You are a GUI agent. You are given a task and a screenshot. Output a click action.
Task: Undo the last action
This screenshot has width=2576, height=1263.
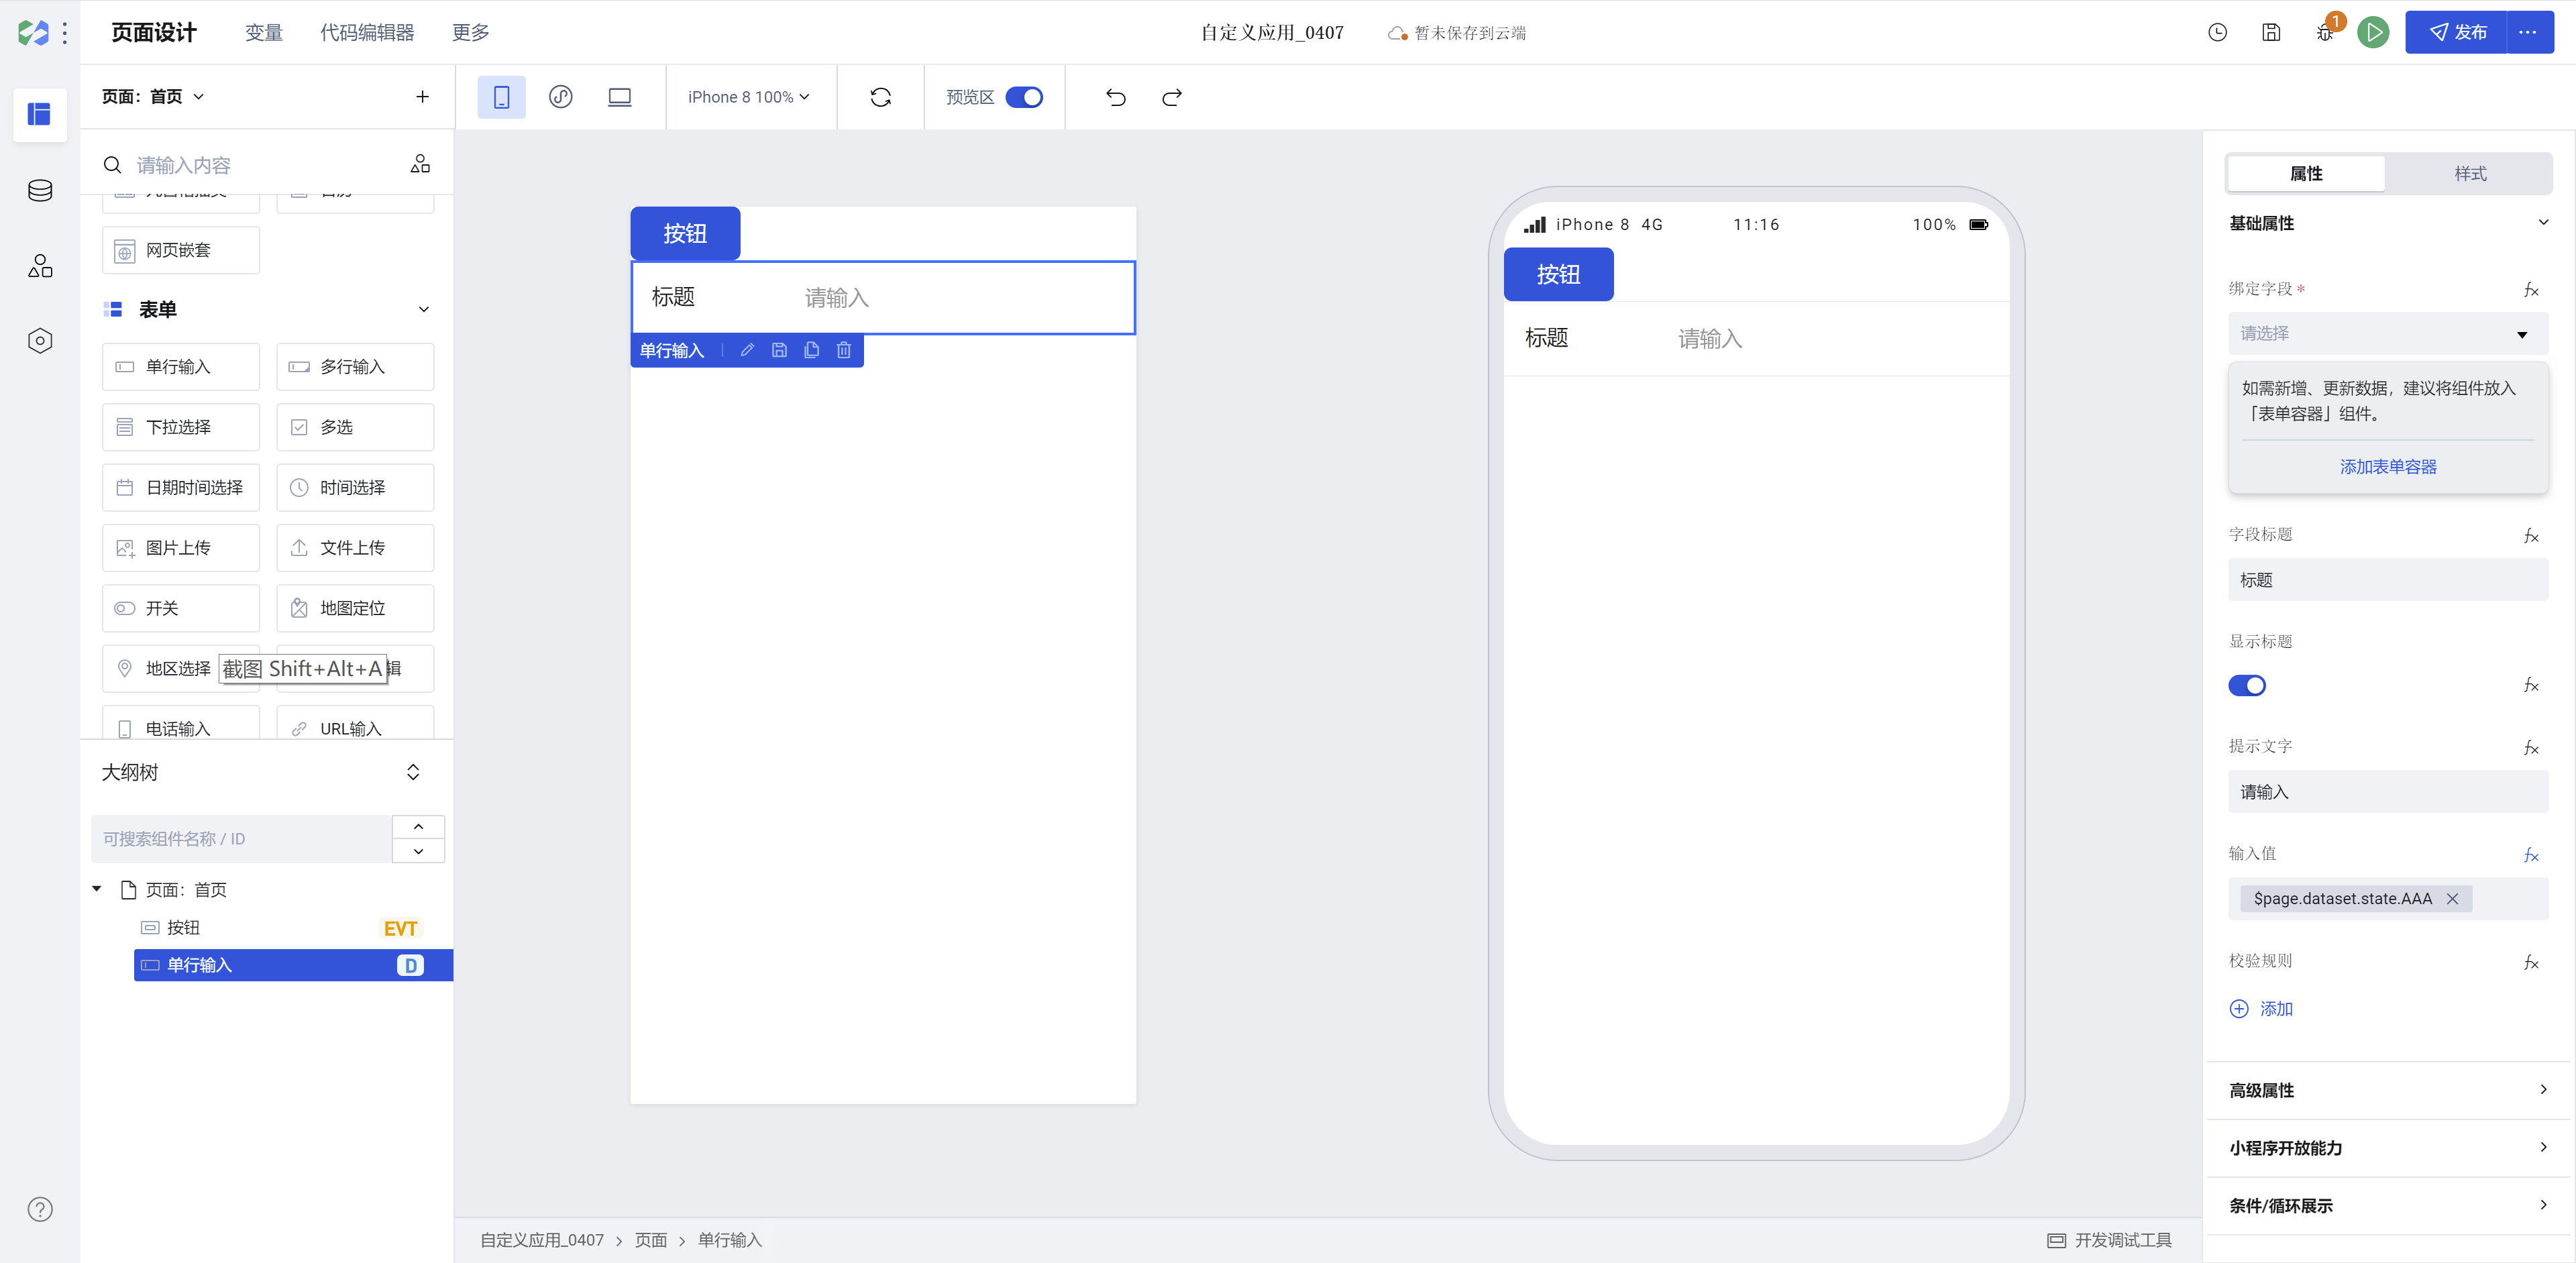pos(1116,97)
